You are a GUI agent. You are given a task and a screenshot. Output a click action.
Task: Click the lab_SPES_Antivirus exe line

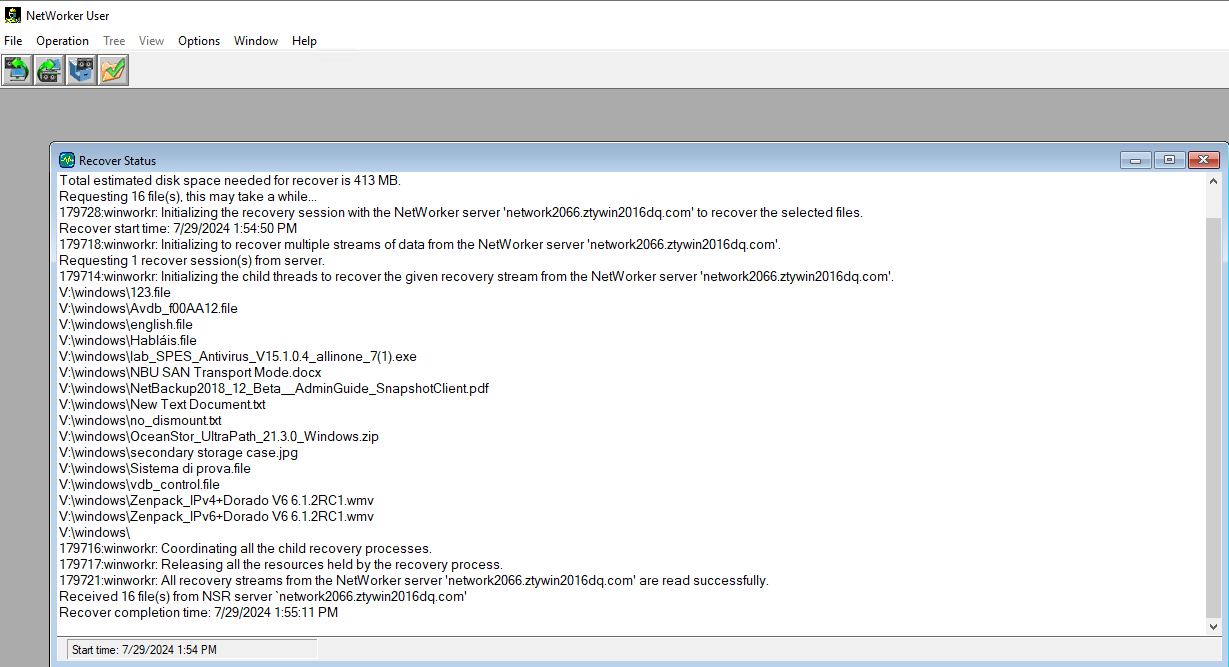click(x=238, y=357)
